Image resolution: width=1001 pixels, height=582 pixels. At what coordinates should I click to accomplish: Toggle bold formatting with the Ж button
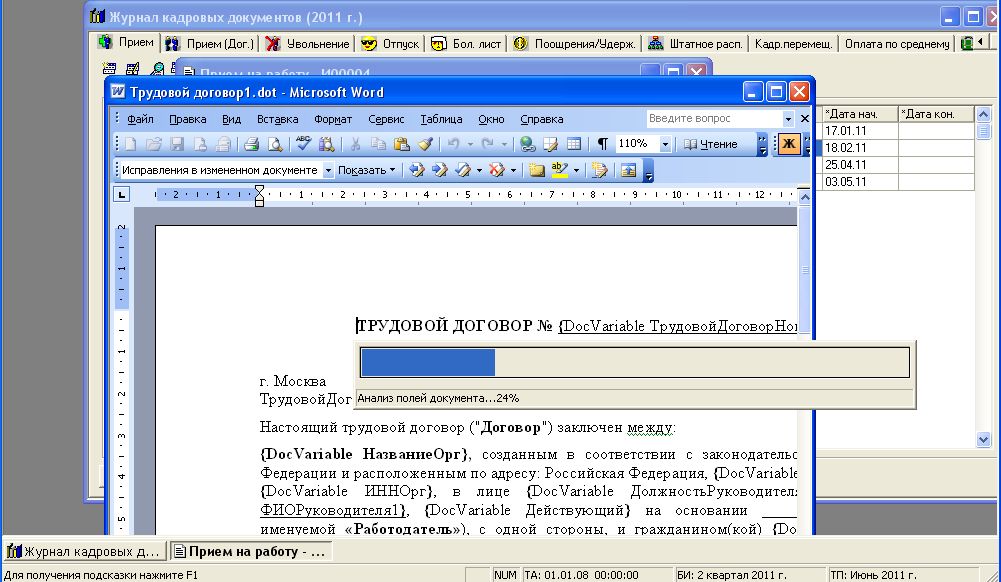point(788,144)
